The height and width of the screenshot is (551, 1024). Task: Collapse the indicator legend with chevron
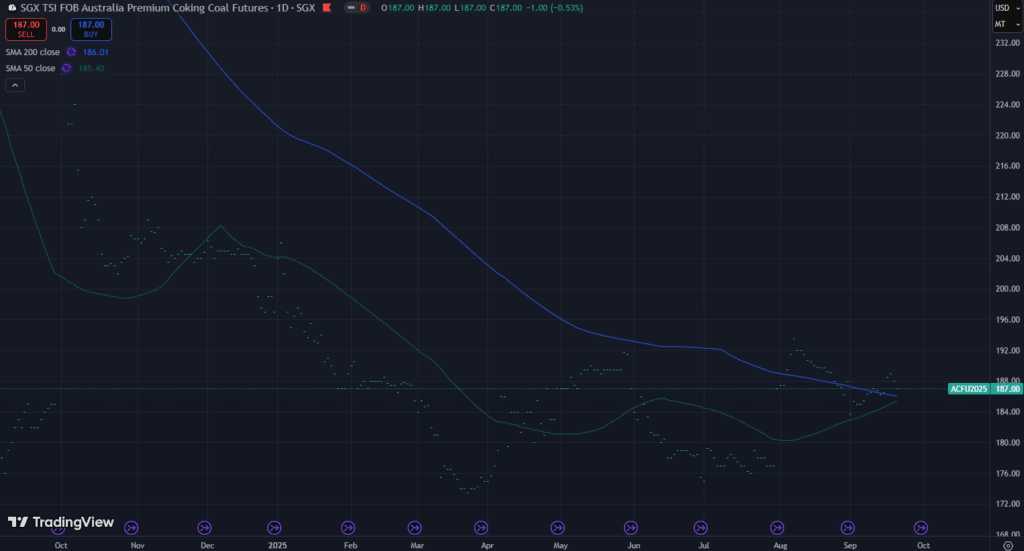pos(14,85)
